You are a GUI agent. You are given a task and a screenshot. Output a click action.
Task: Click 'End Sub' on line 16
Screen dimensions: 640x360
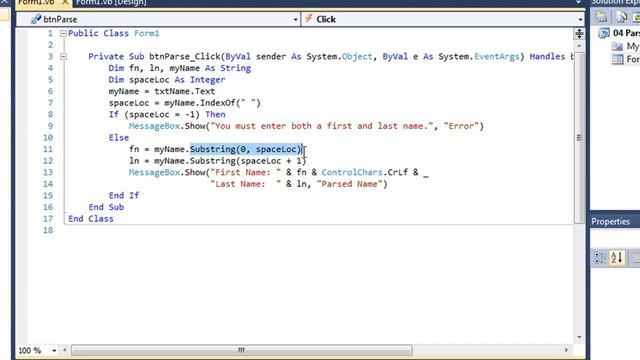coord(106,207)
